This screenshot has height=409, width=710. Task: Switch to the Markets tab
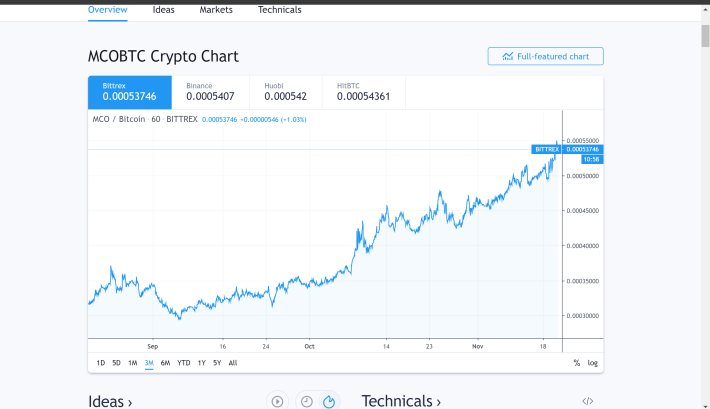coord(216,10)
